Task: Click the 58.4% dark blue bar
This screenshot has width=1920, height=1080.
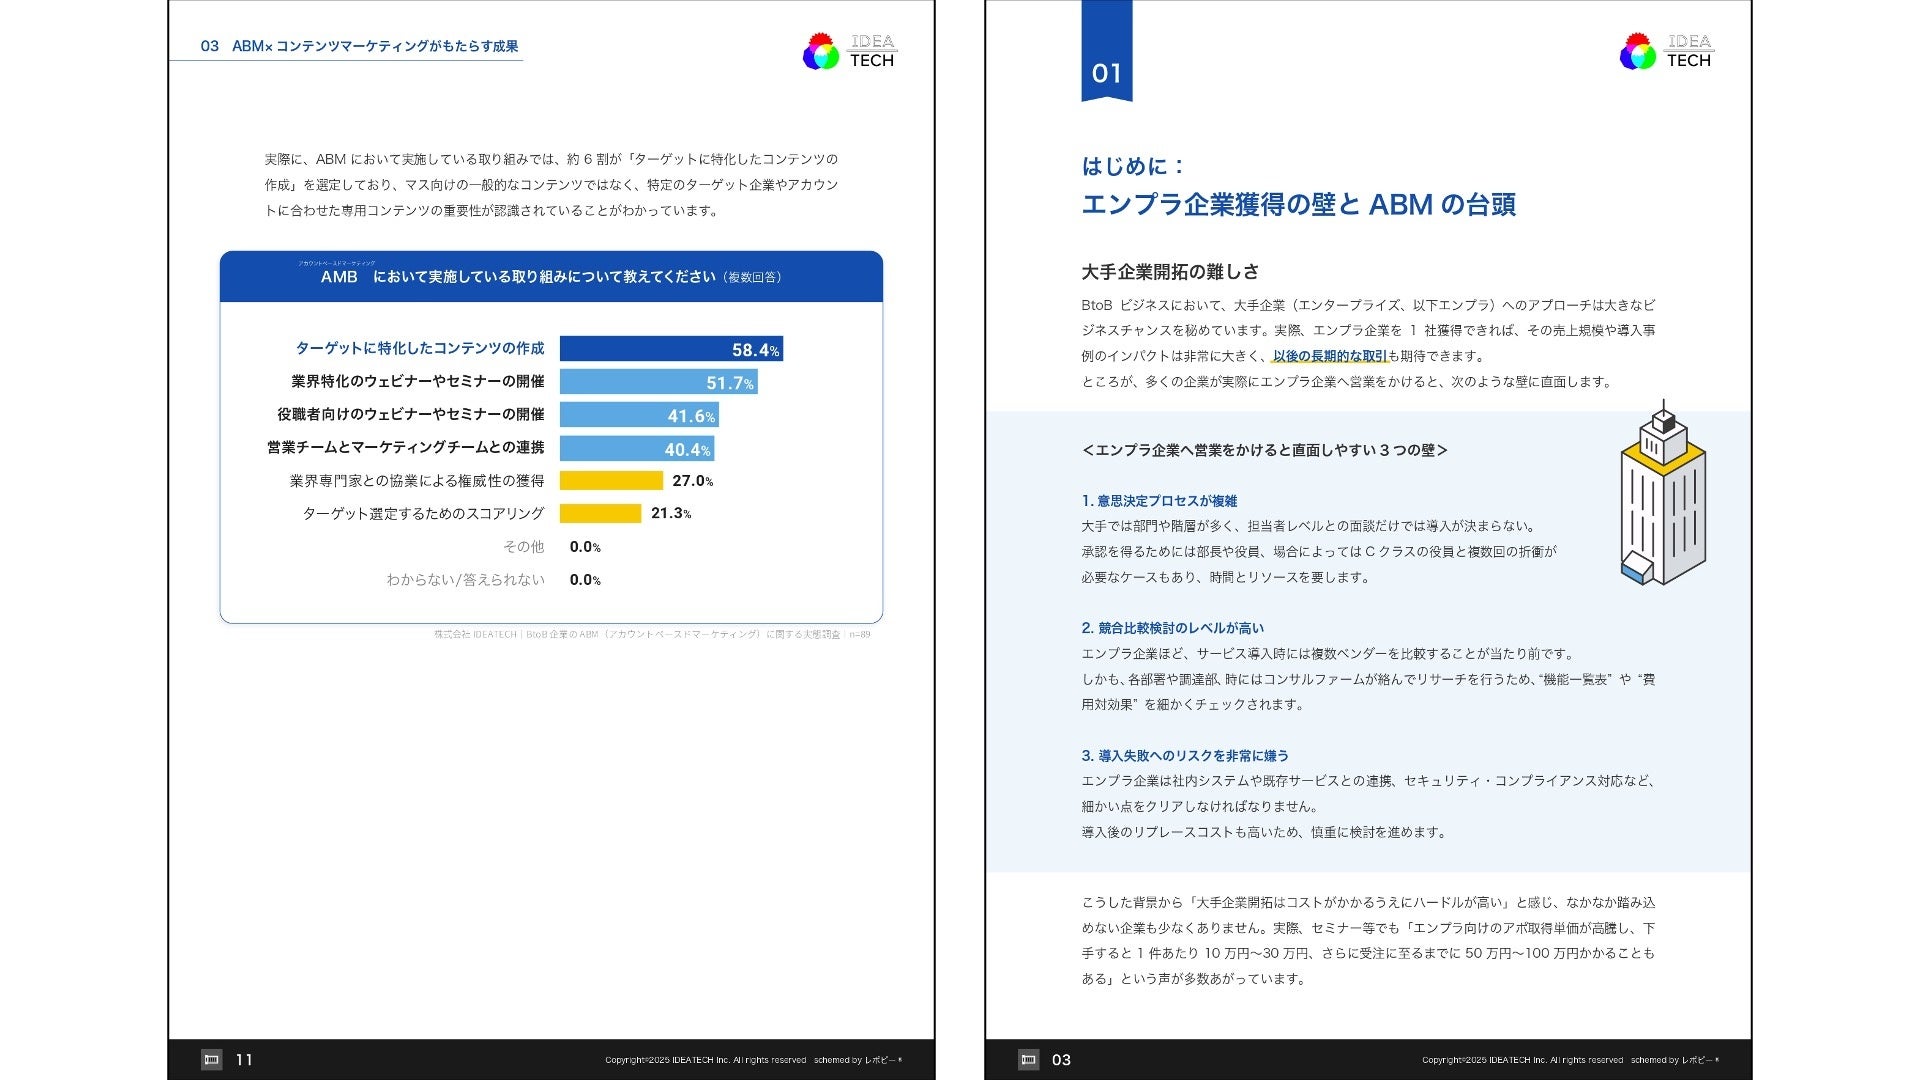Action: point(670,349)
